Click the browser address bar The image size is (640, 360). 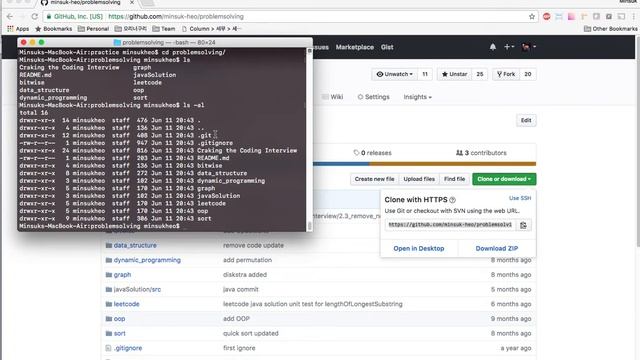point(286,16)
